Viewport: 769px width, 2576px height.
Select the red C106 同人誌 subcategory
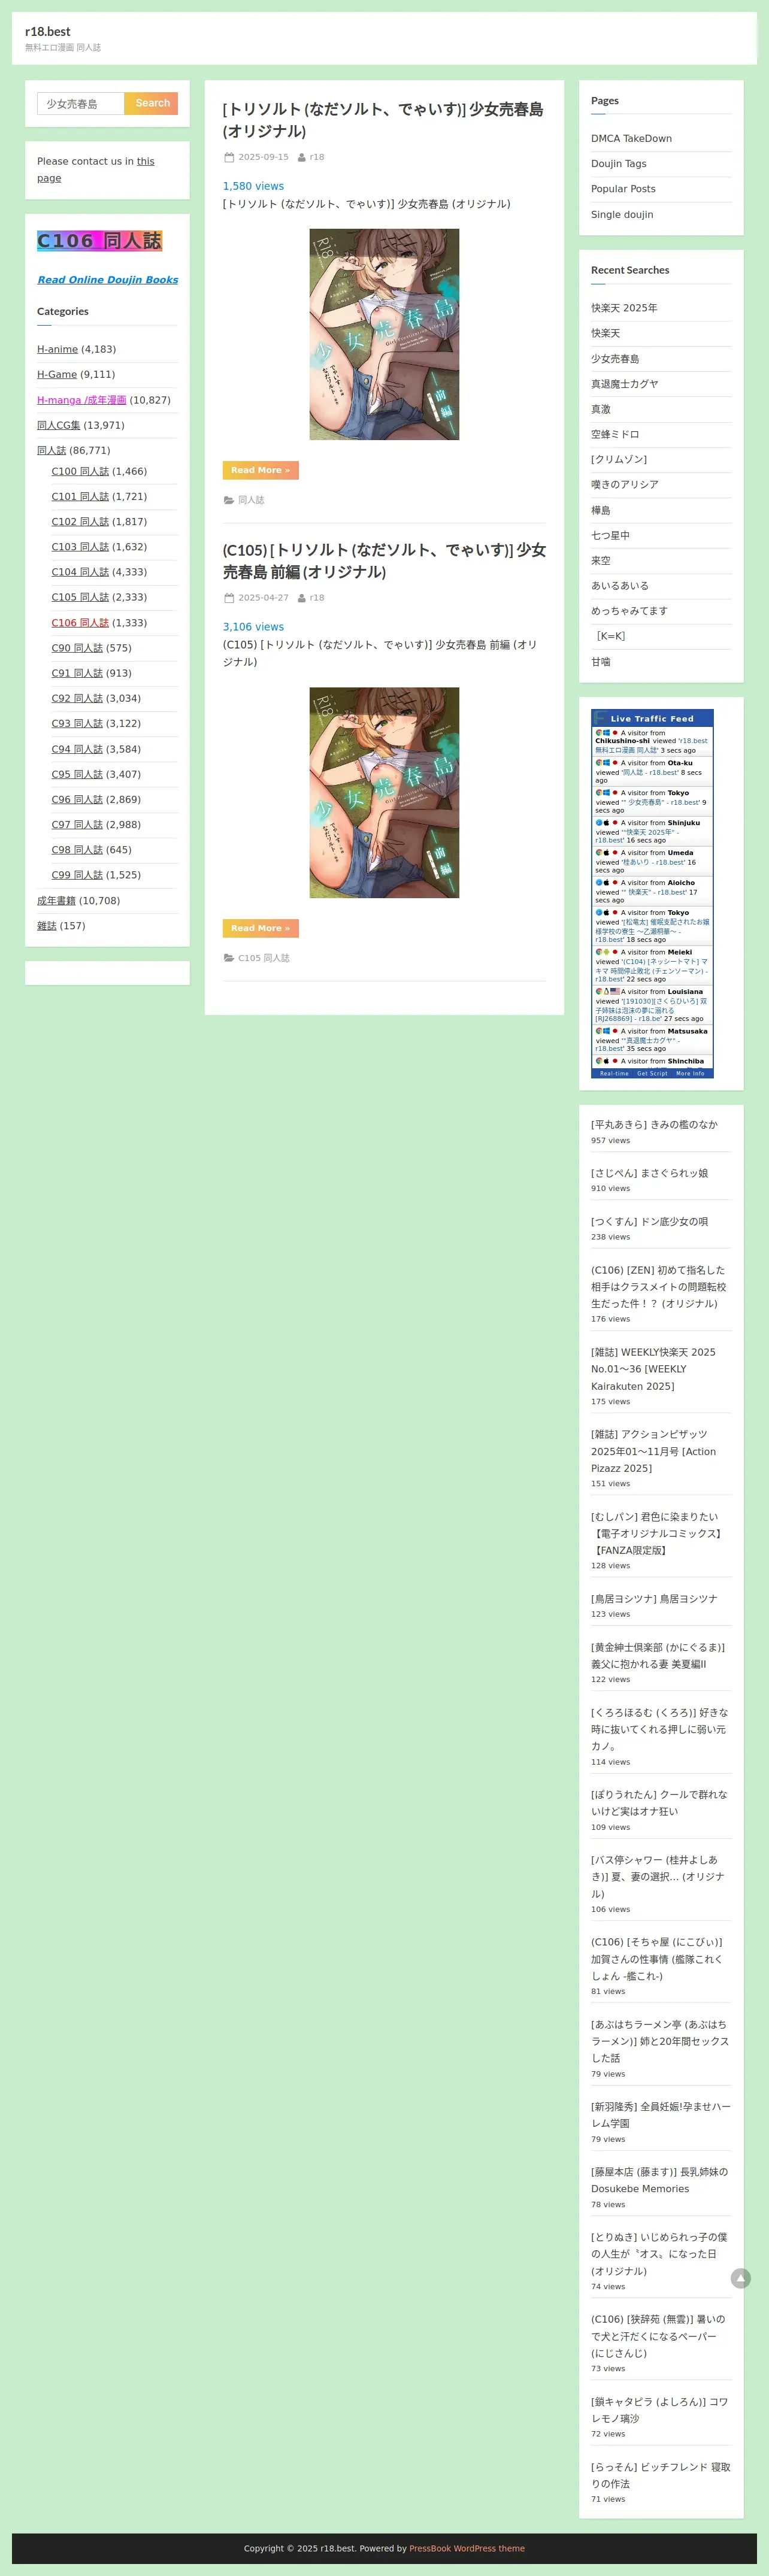click(80, 623)
